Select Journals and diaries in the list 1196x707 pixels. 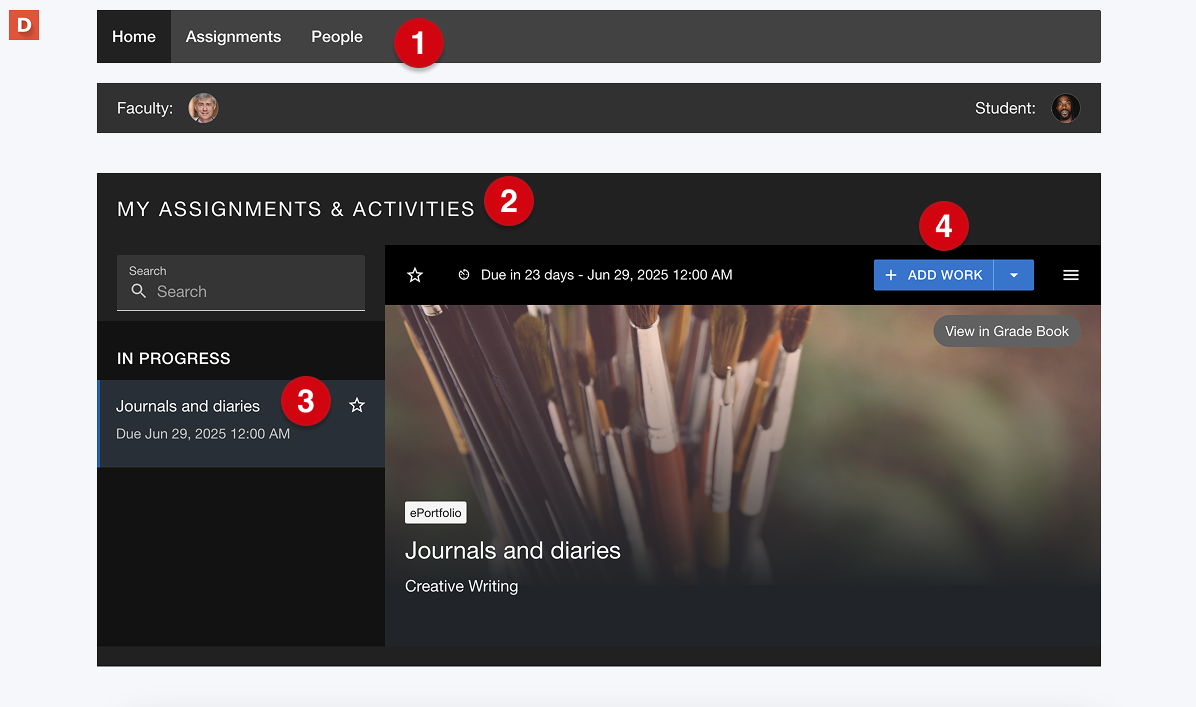coord(241,423)
